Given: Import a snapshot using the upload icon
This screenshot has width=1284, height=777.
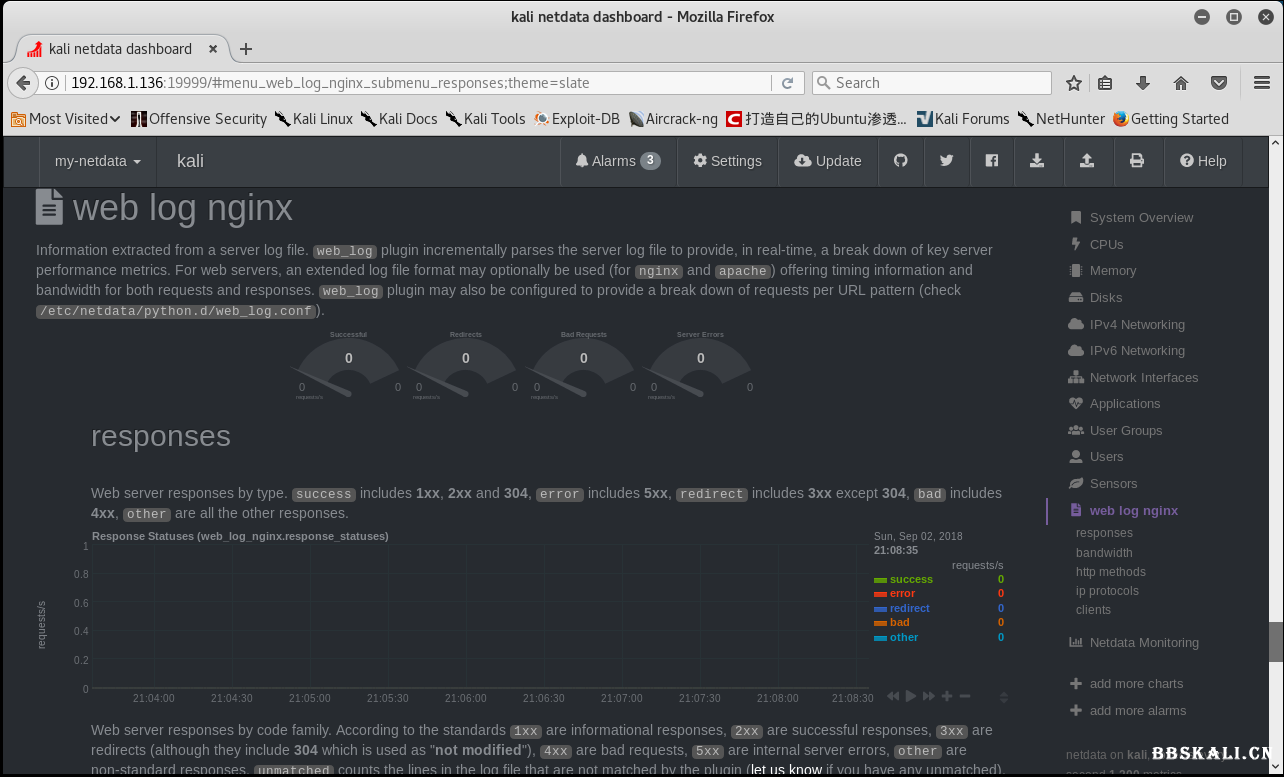Looking at the screenshot, I should [1088, 161].
